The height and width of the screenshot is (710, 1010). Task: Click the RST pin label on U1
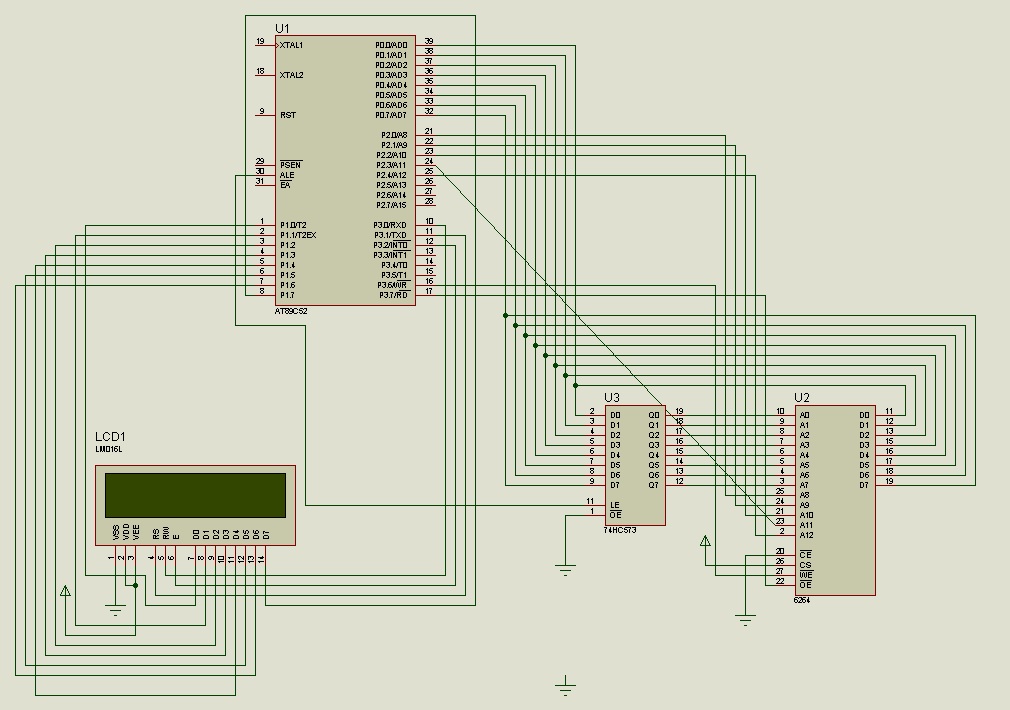coord(288,115)
